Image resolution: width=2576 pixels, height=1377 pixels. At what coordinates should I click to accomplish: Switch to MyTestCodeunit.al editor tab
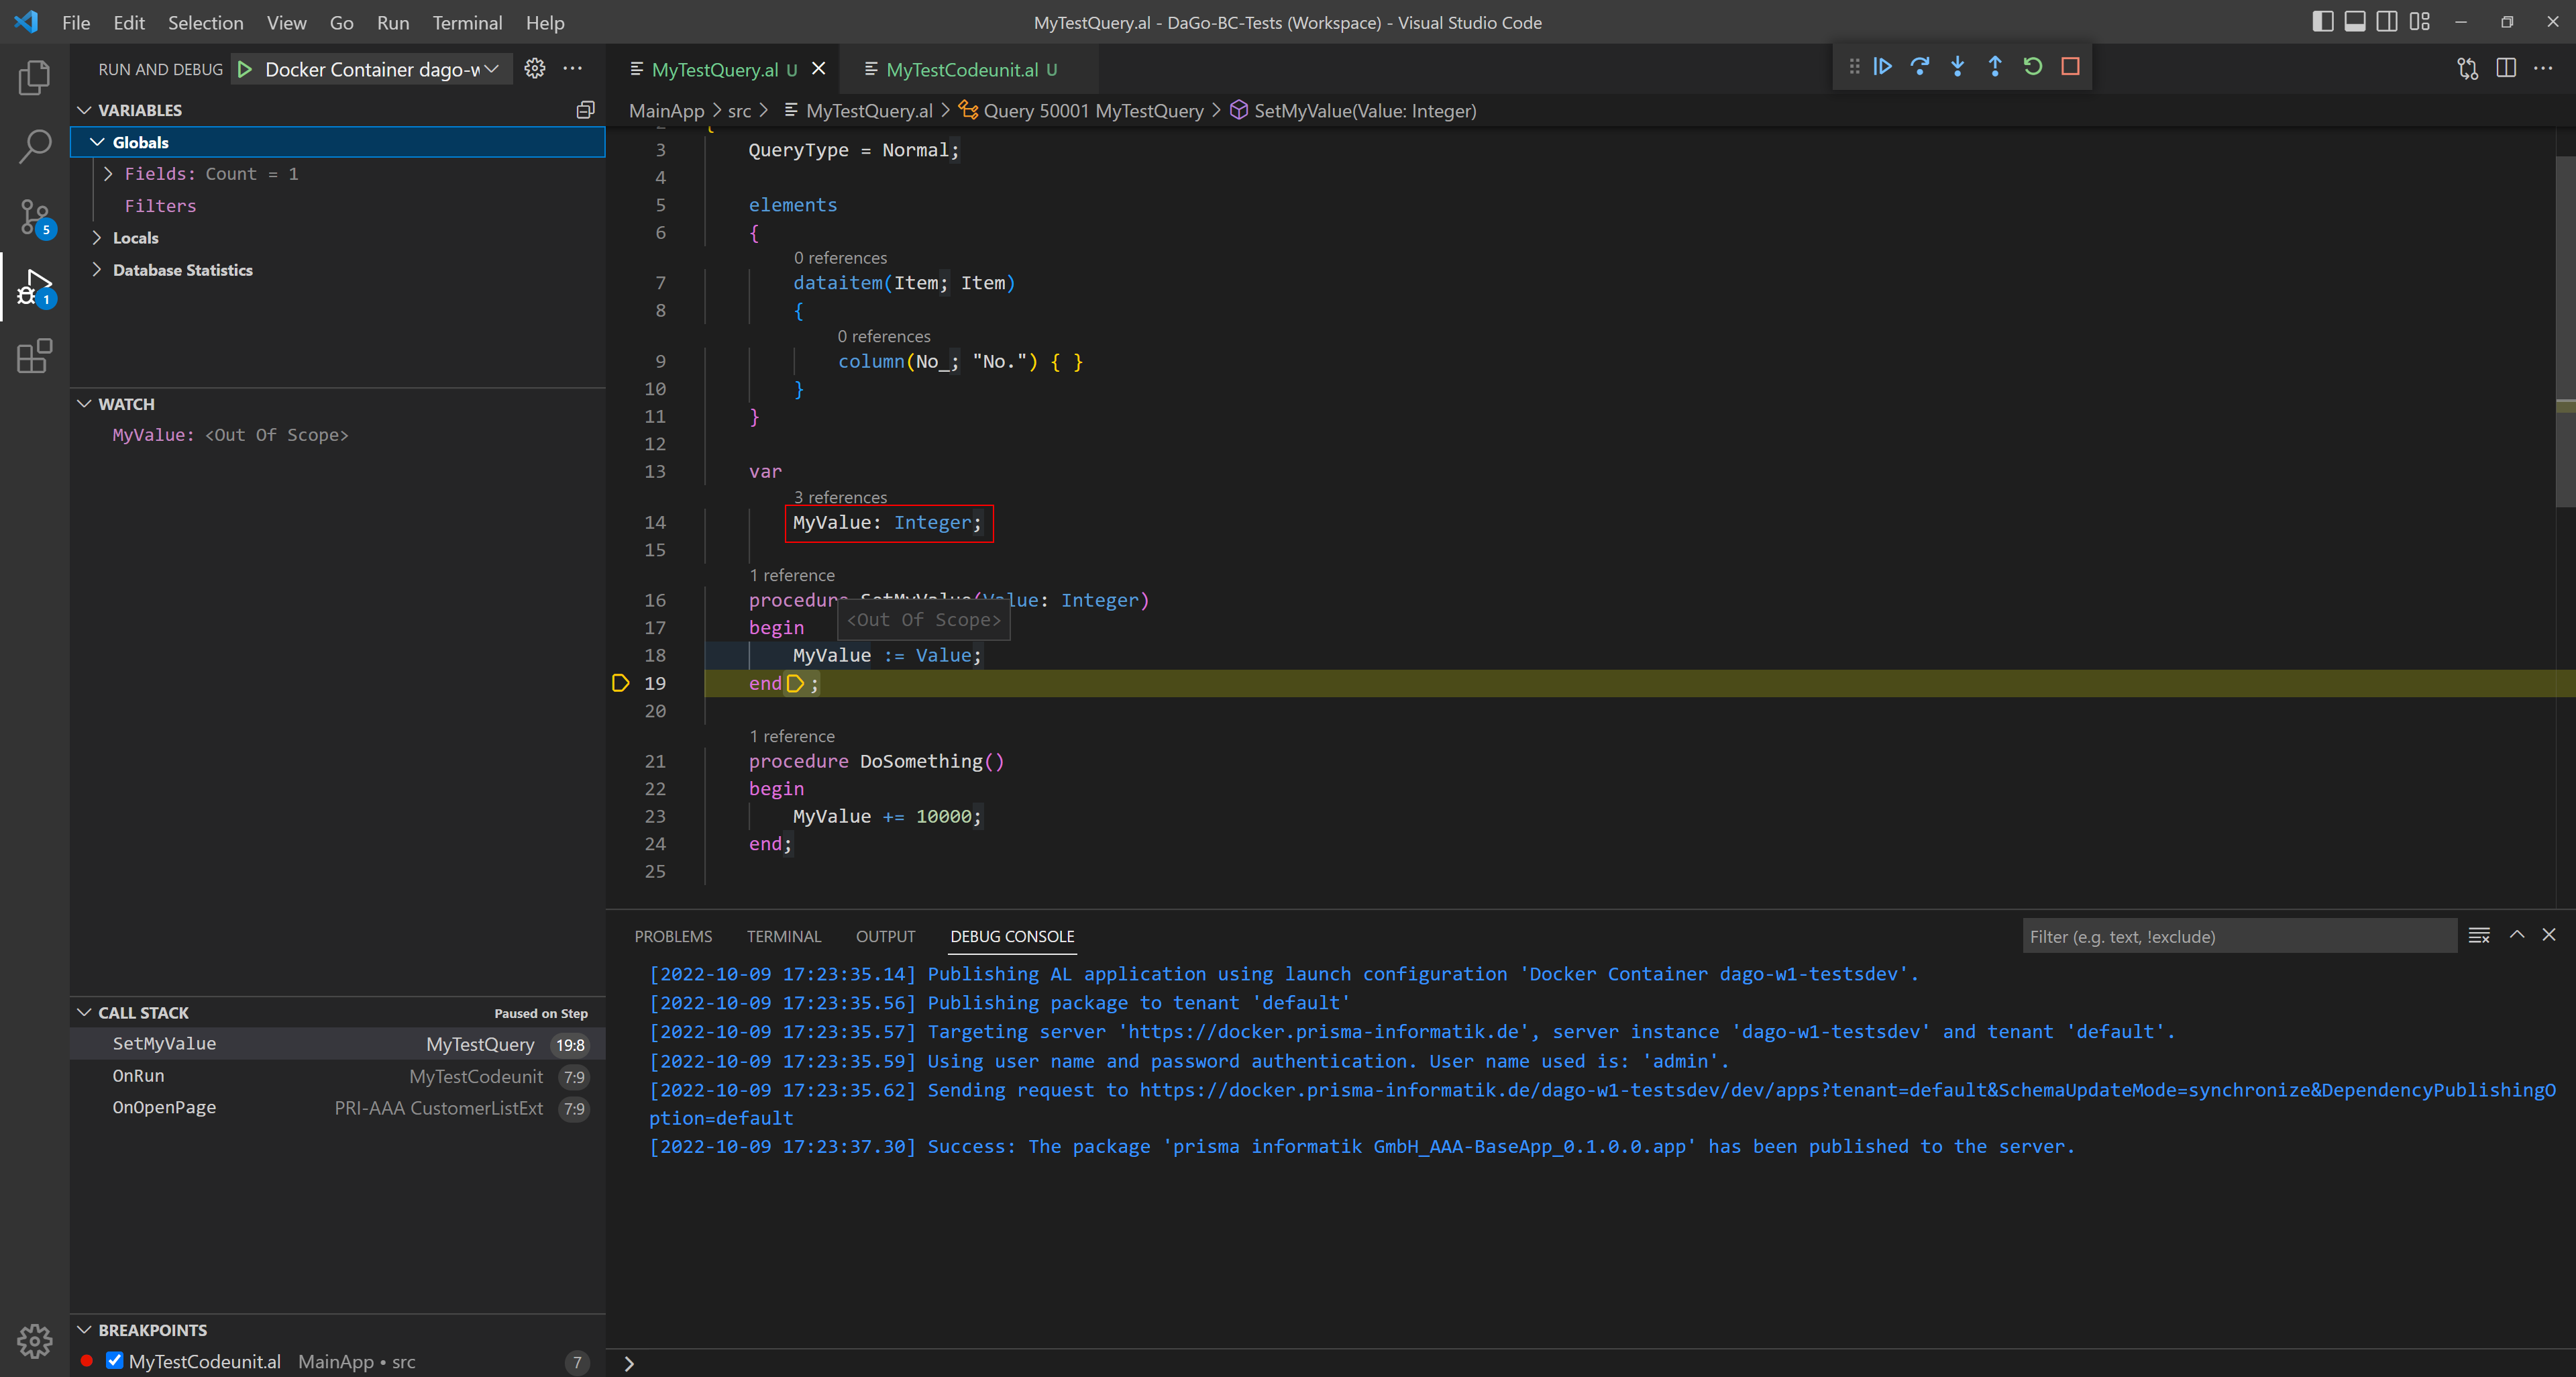pyautogui.click(x=961, y=70)
